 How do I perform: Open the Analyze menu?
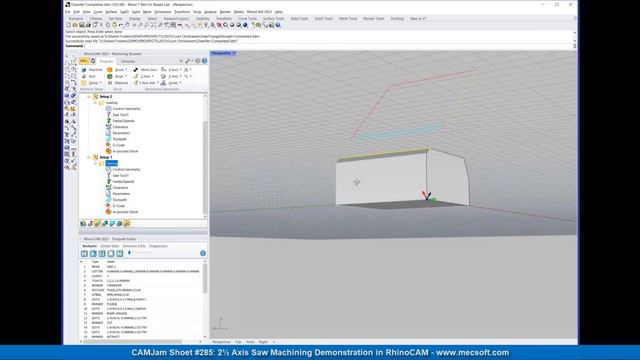[x=210, y=12]
